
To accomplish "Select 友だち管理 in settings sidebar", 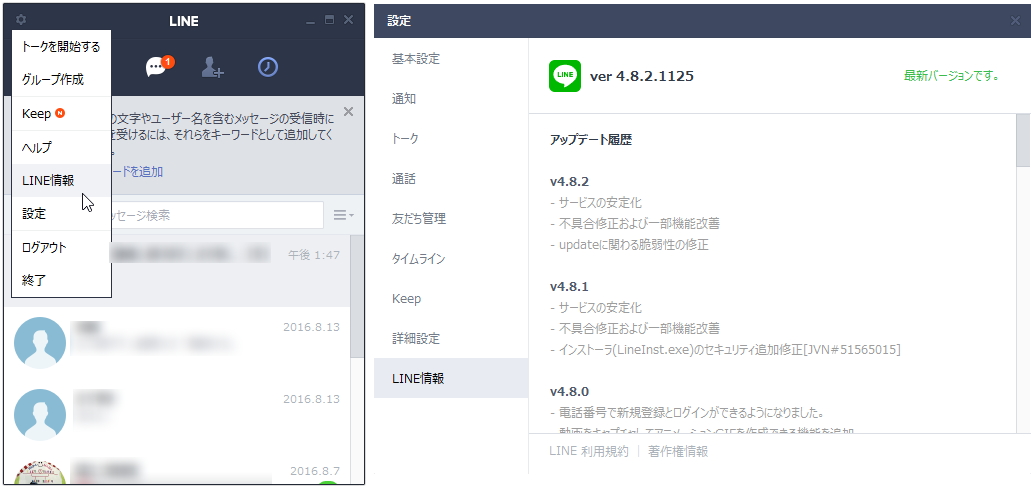I will (x=451, y=219).
